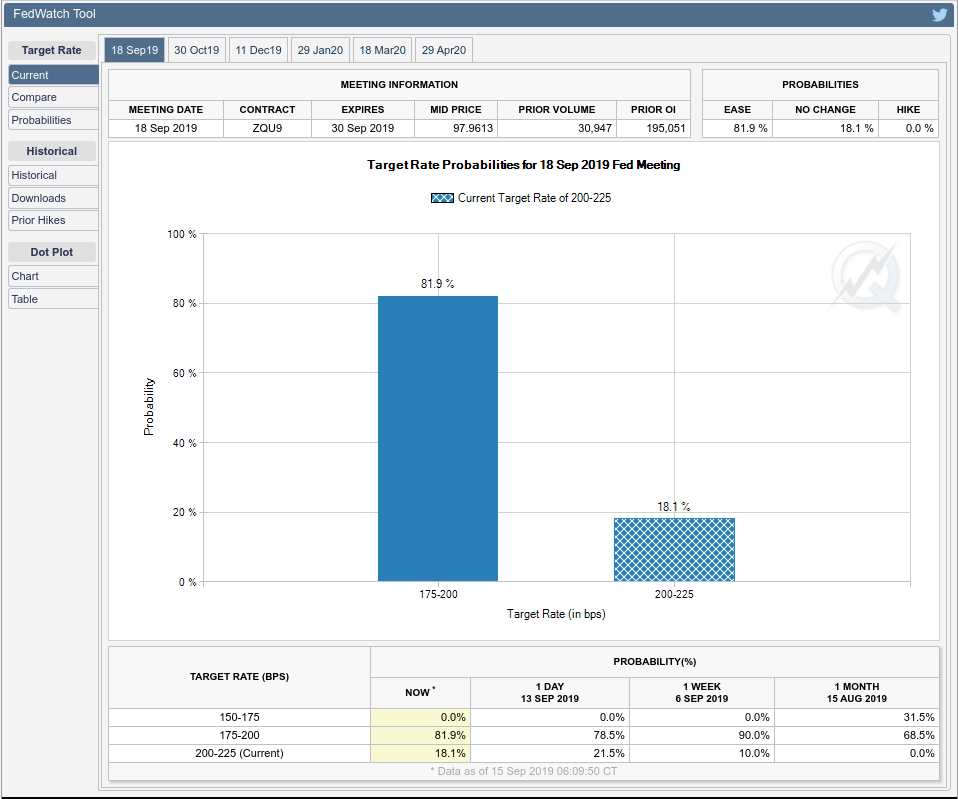Click the hatched 200-225 bar
958x799 pixels.
(675, 550)
